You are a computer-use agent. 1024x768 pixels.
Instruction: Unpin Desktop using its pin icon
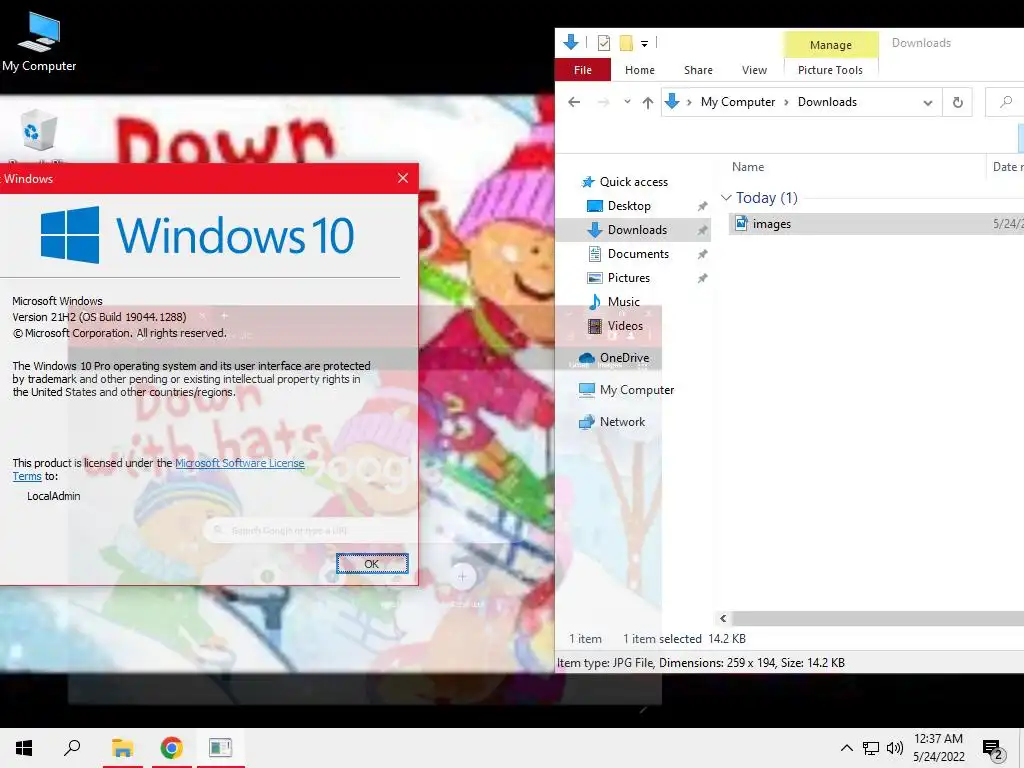click(702, 206)
